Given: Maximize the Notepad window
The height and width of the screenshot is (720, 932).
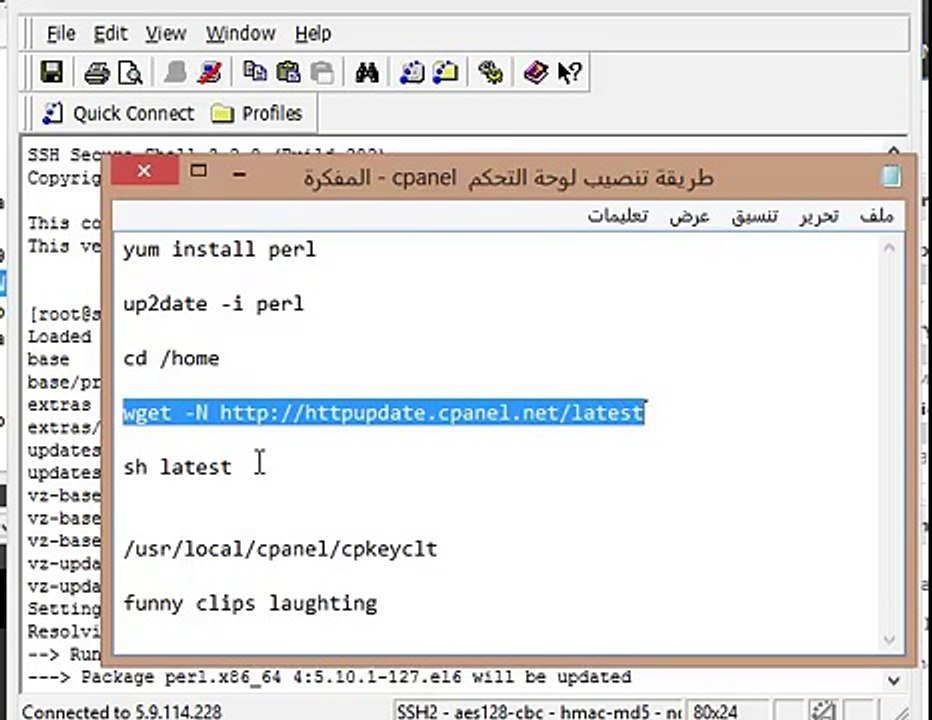Looking at the screenshot, I should 199,171.
